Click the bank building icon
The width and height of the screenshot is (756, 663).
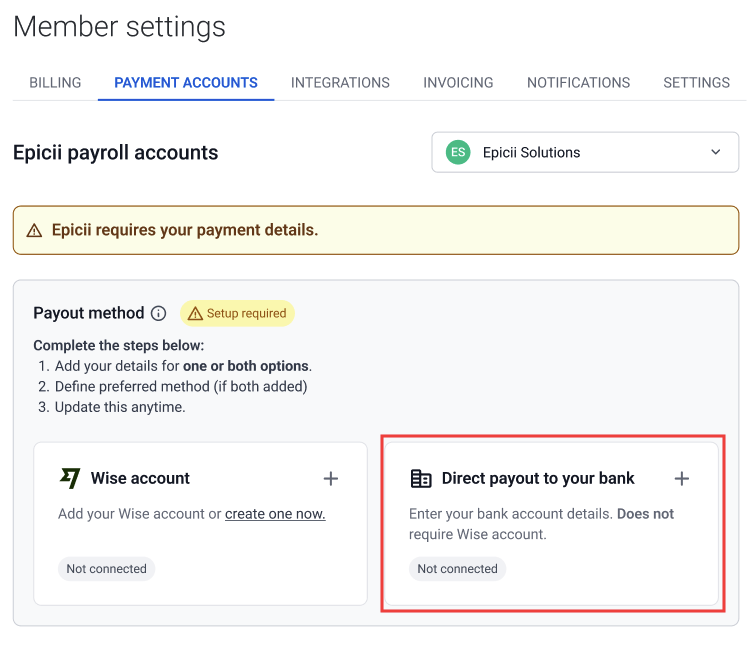(x=421, y=479)
